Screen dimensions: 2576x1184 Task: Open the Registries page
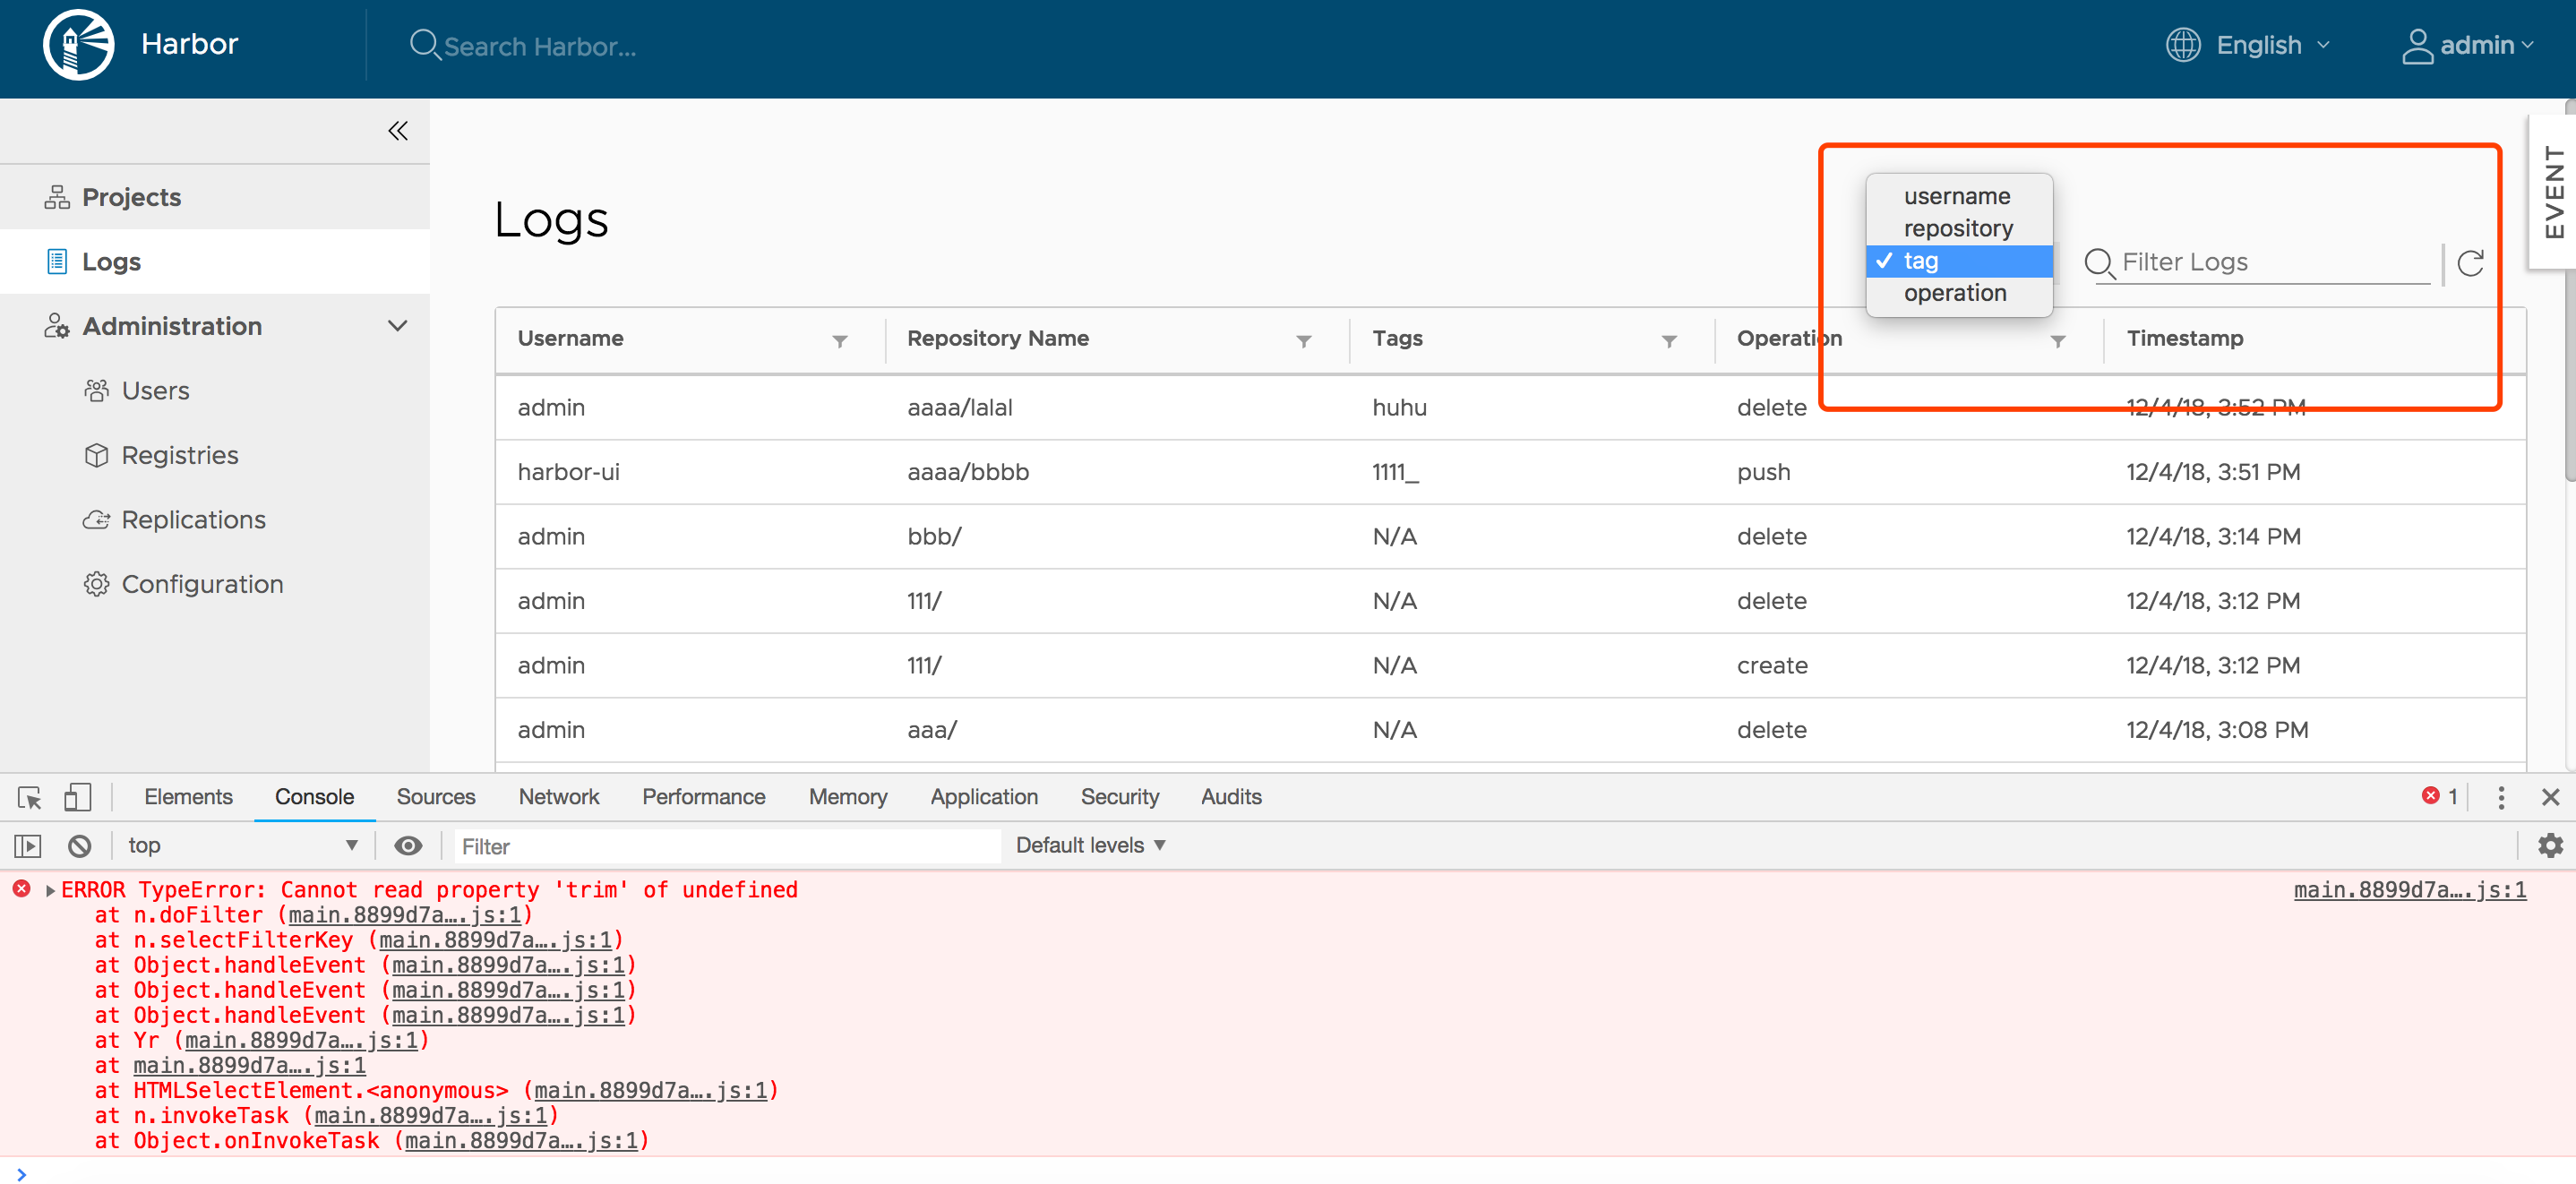tap(181, 454)
